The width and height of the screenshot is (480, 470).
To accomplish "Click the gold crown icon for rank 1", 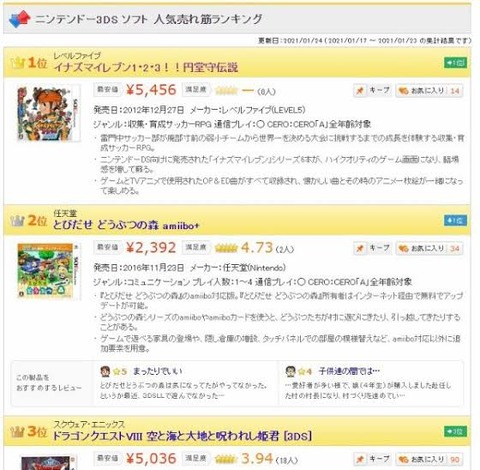I will click(x=18, y=63).
